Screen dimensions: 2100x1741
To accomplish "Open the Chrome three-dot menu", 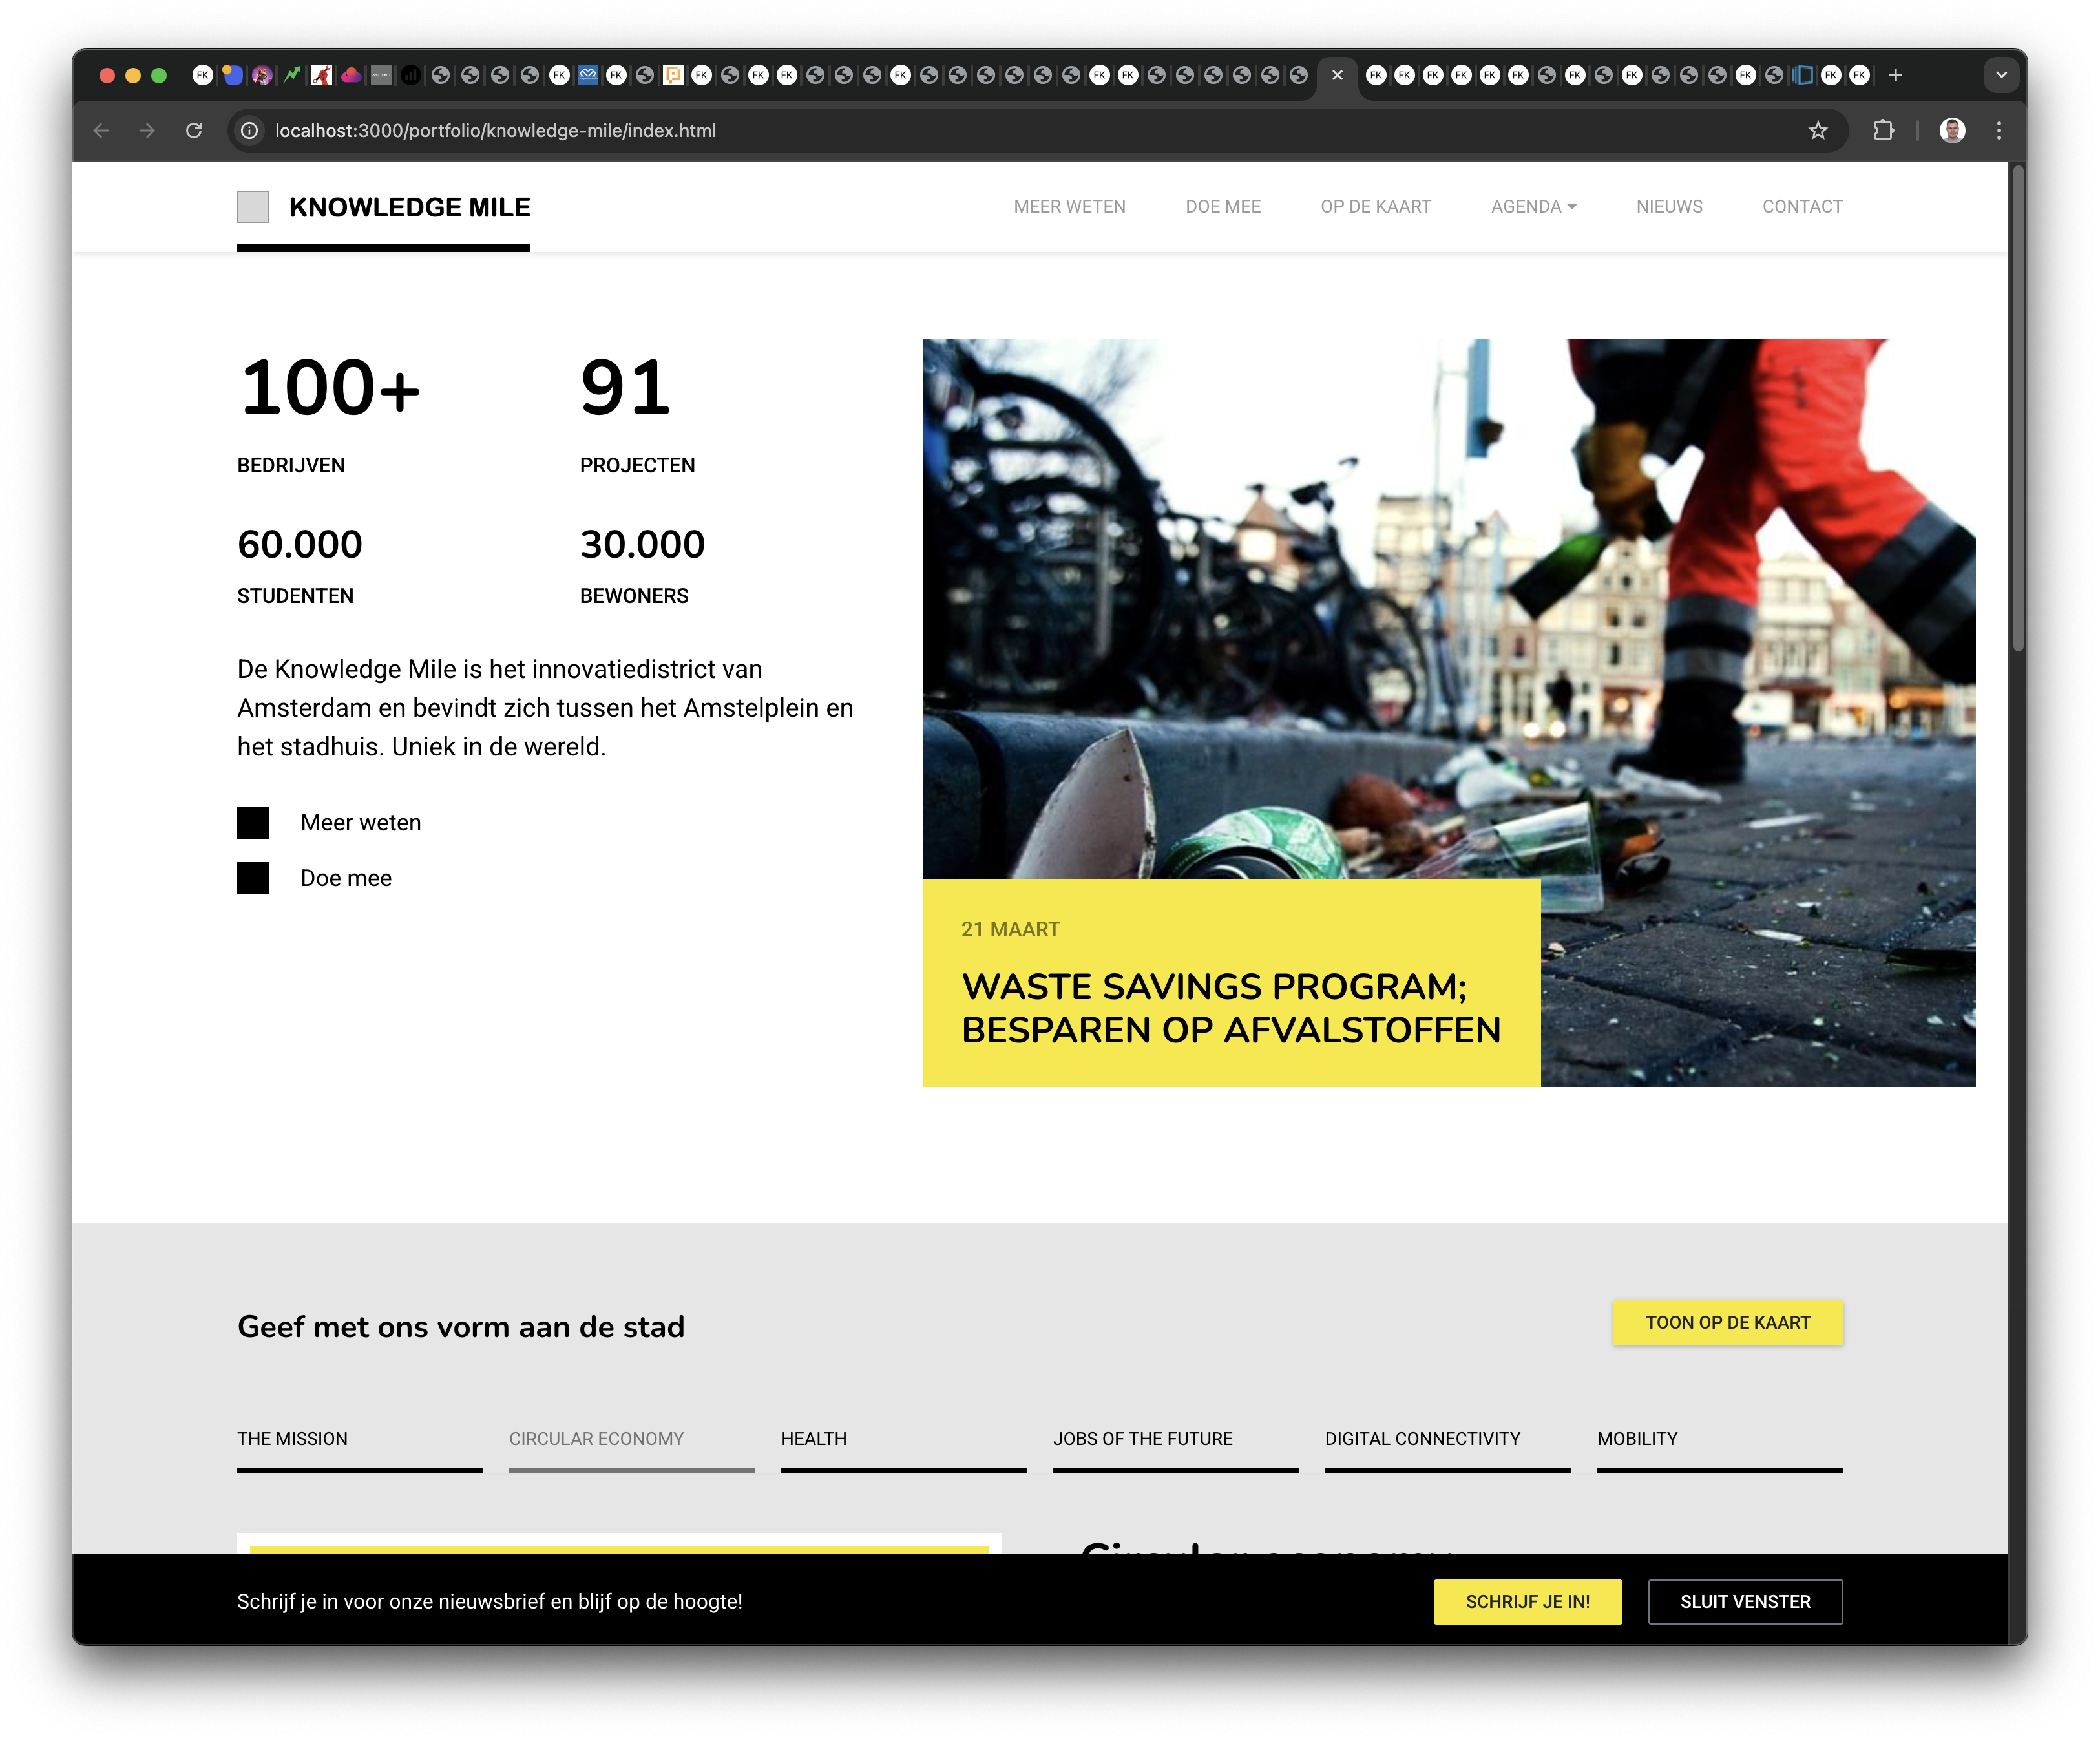I will 1999,131.
